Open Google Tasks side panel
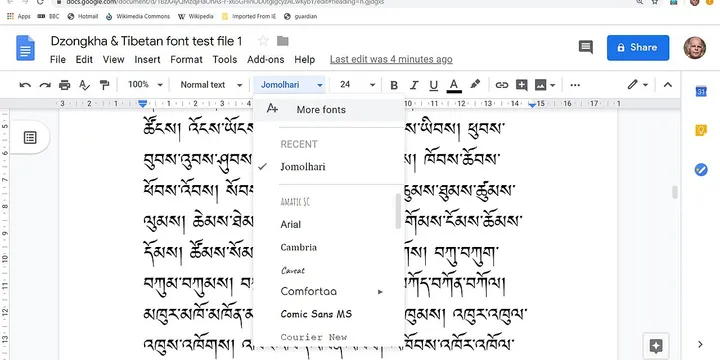The width and height of the screenshot is (720, 360). 700,169
